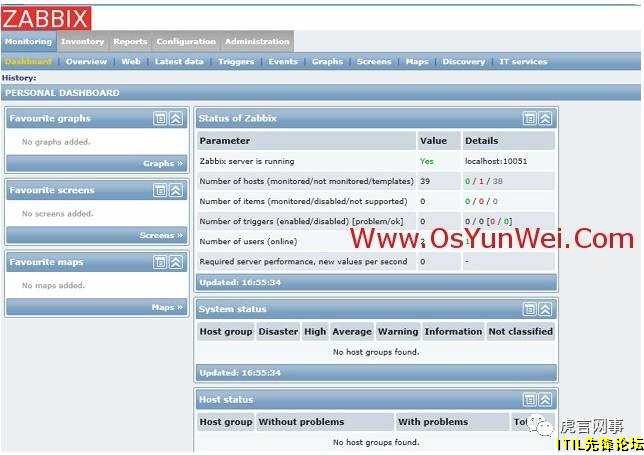
Task: Switch to the Inventory tab
Action: pyautogui.click(x=83, y=42)
